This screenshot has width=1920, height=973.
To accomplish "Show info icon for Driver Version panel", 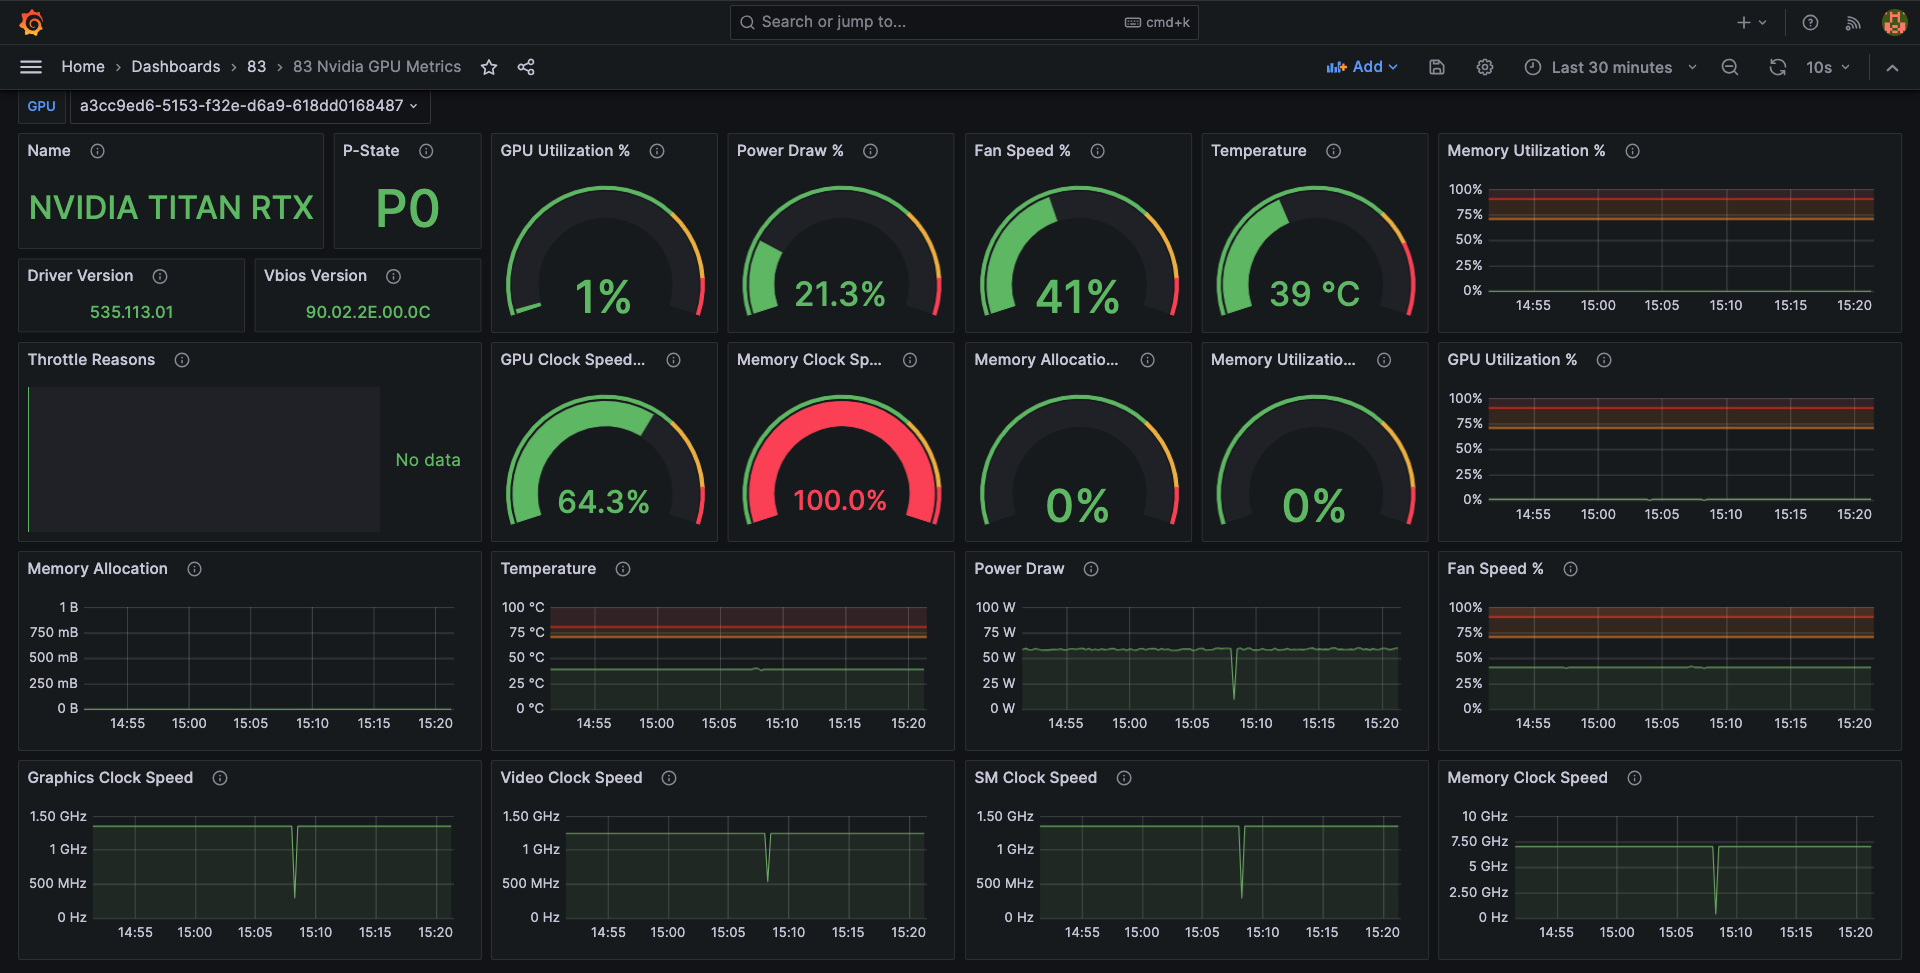I will (x=160, y=276).
